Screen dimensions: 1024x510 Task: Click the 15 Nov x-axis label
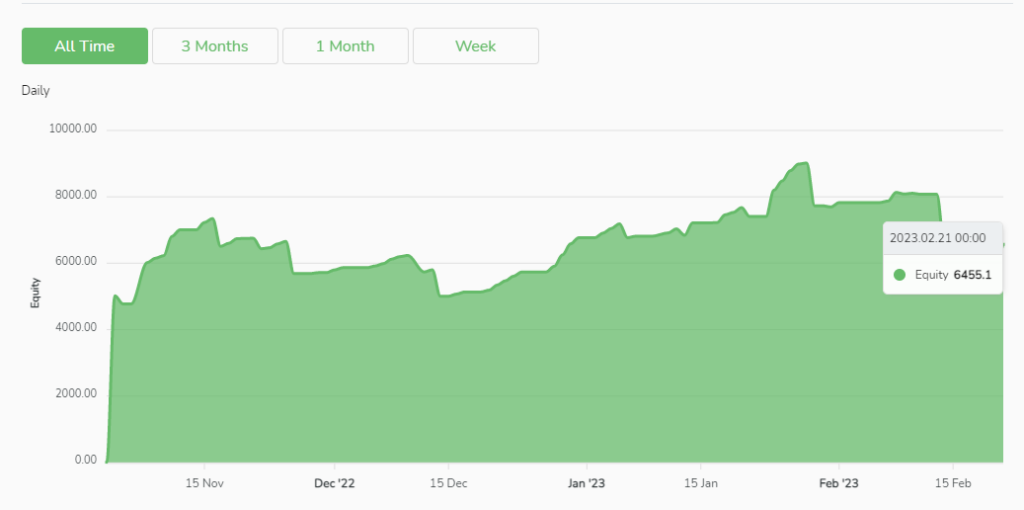pos(204,483)
